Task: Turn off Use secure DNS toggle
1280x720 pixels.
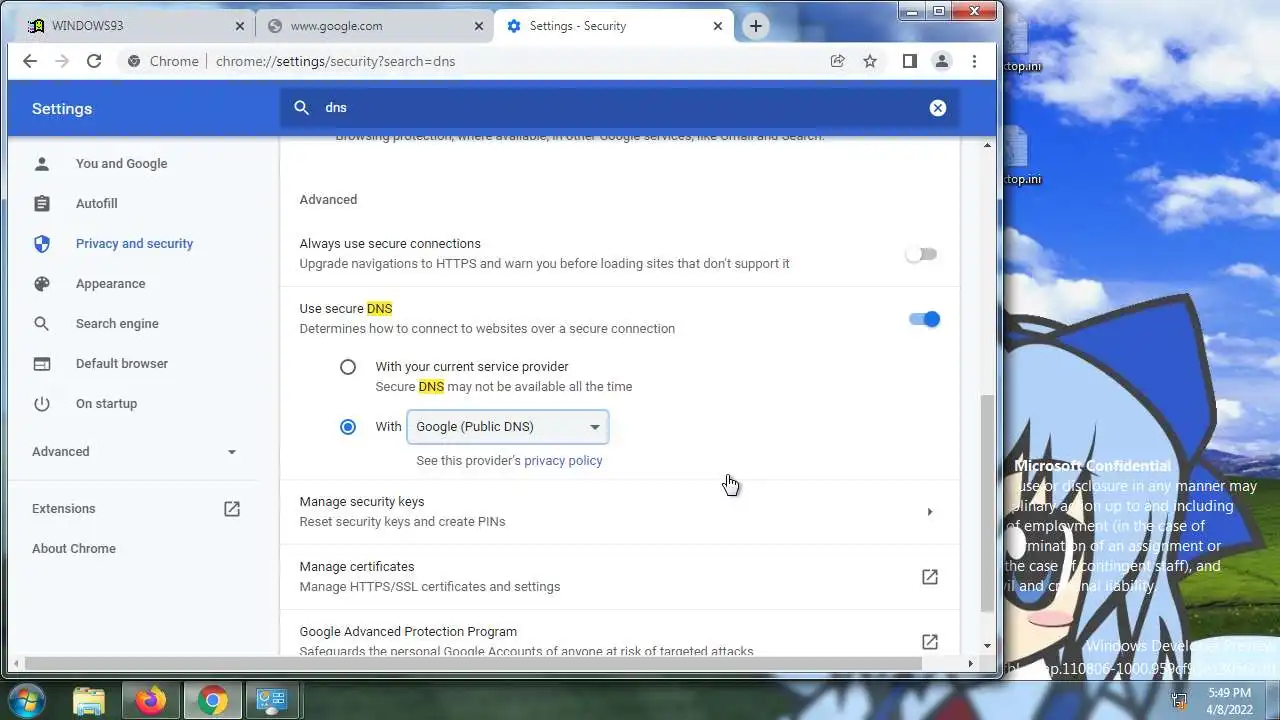Action: coord(924,319)
